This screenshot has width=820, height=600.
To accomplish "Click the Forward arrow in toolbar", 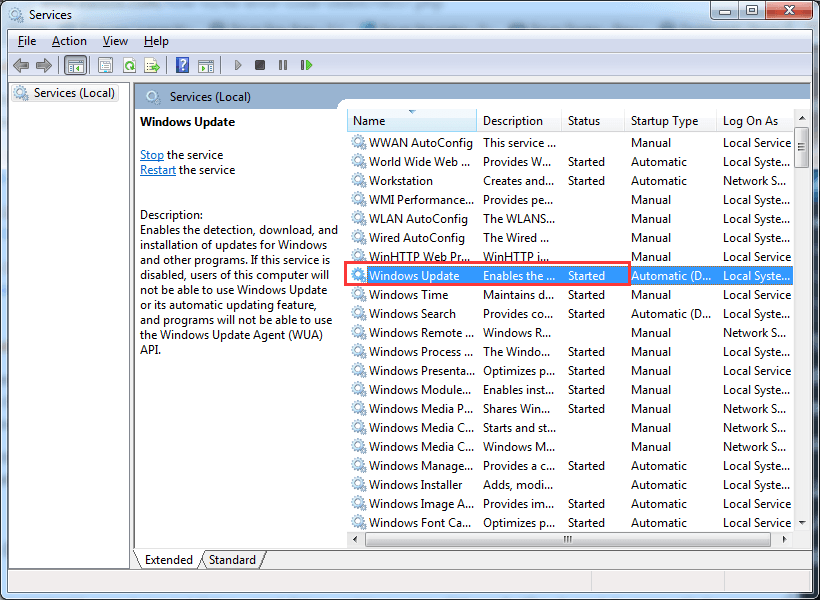I will tap(43, 65).
